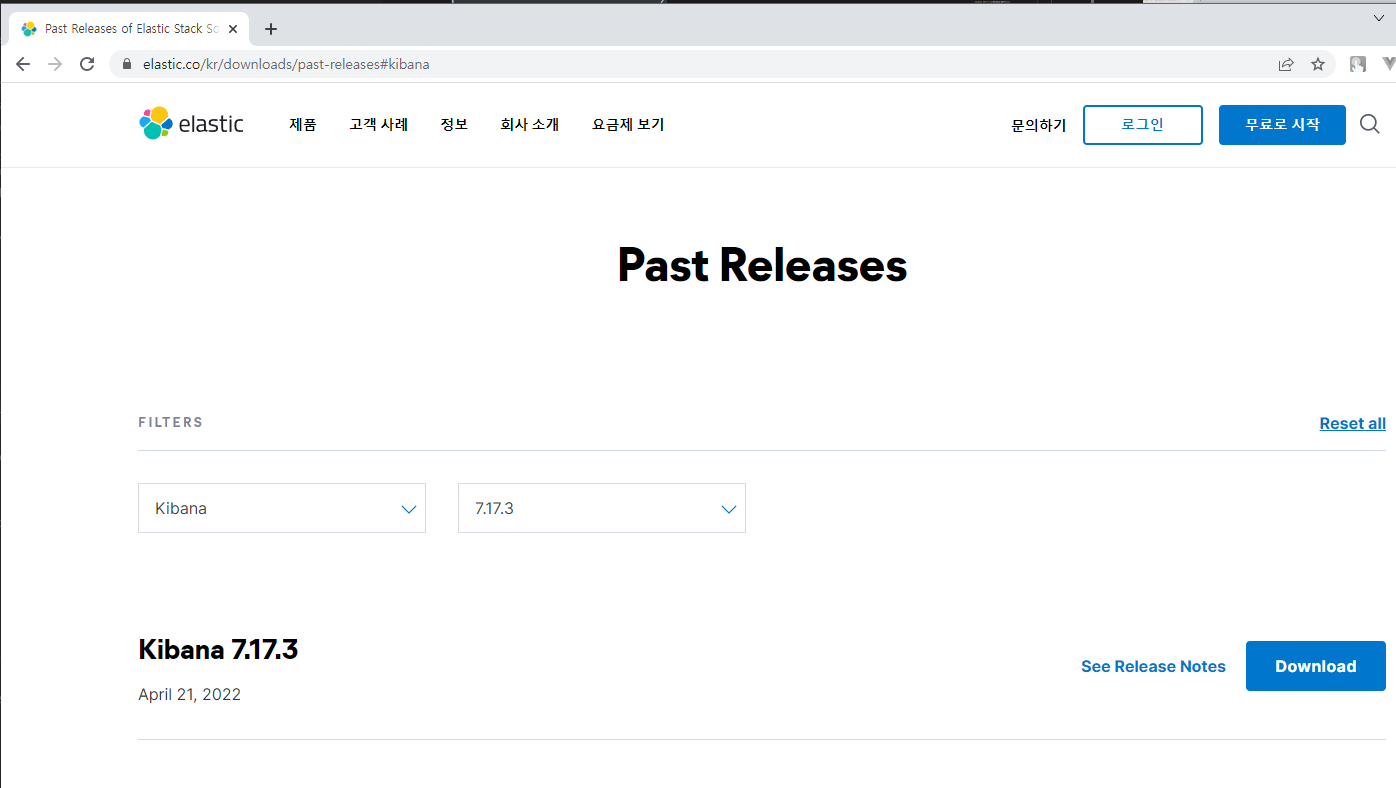Image resolution: width=1396 pixels, height=788 pixels.
Task: Open the 회사 소개 menu
Action: tap(530, 125)
